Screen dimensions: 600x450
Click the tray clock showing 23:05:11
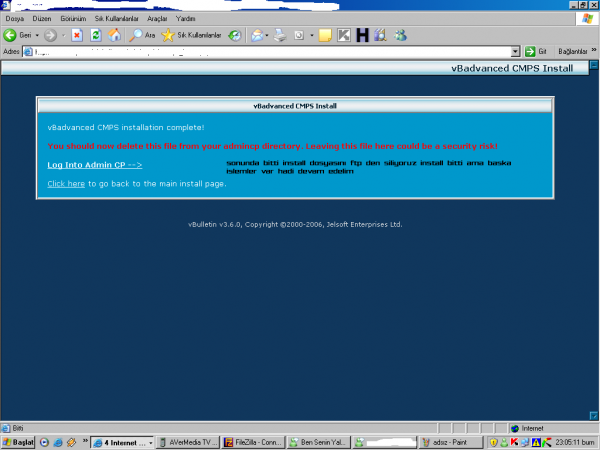pyautogui.click(x=575, y=442)
